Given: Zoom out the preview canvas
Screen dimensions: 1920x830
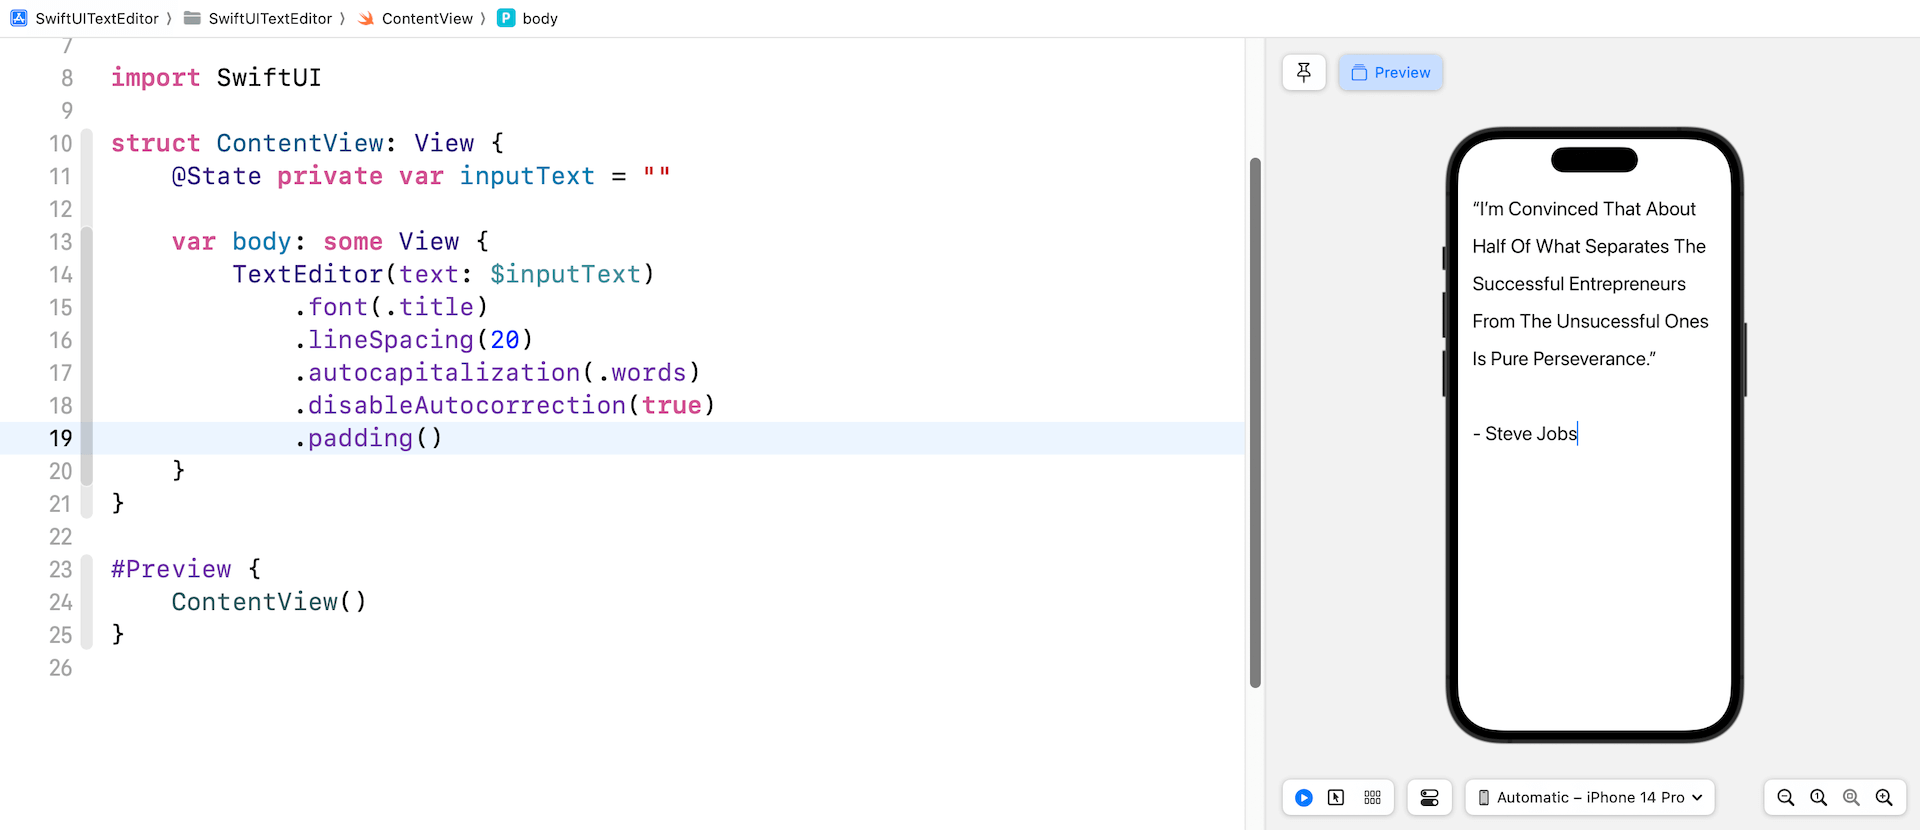Looking at the screenshot, I should 1786,797.
